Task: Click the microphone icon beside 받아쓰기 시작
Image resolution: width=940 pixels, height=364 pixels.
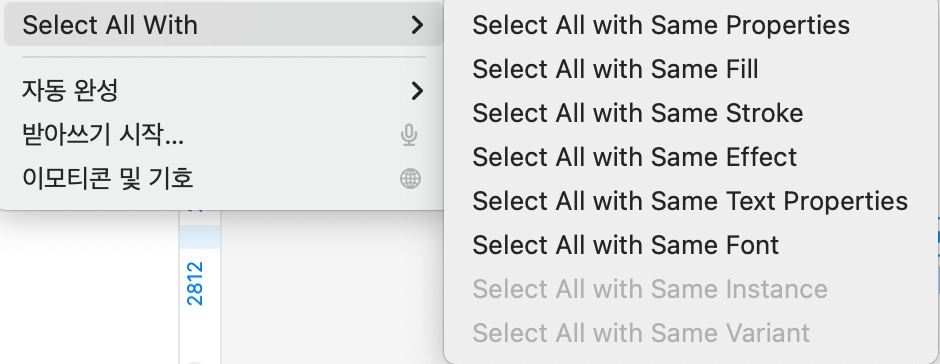Action: (x=409, y=135)
